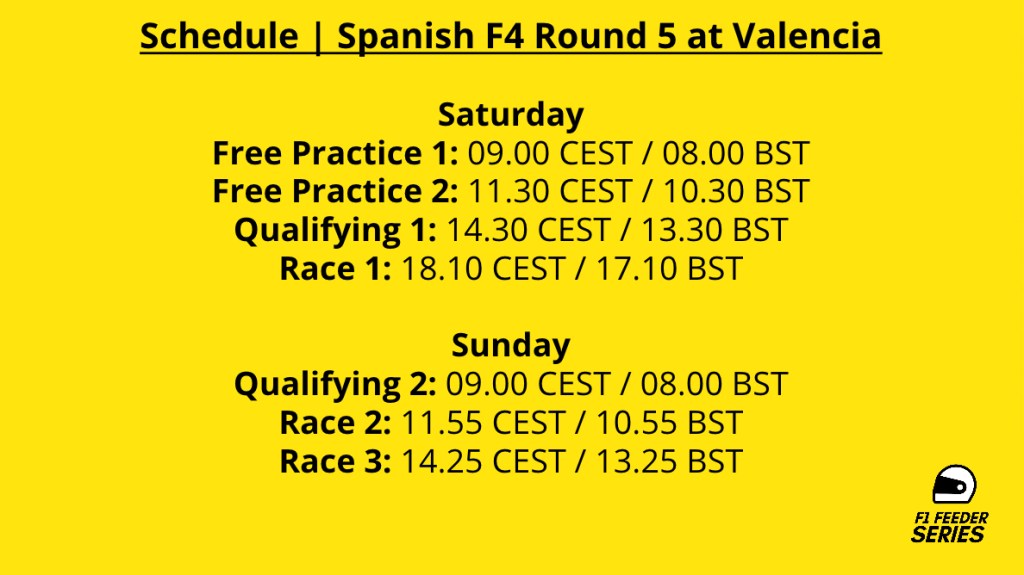The image size is (1024, 575).
Task: Click the Race 1 label
Action: click(335, 268)
